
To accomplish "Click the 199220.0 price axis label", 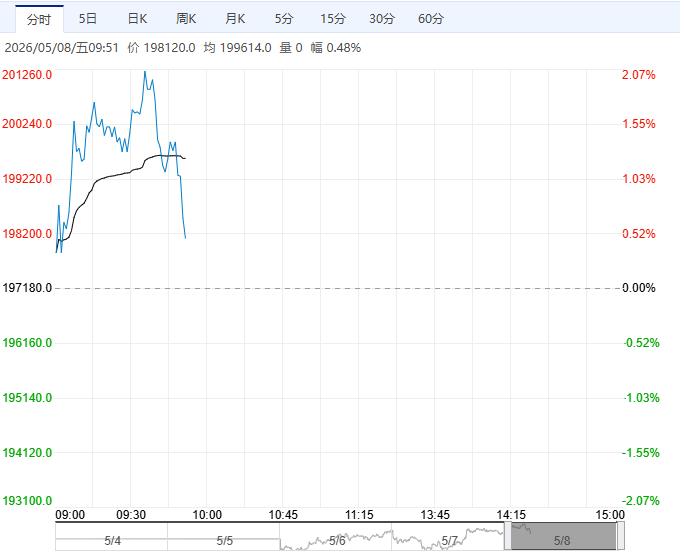I will [x=27, y=179].
